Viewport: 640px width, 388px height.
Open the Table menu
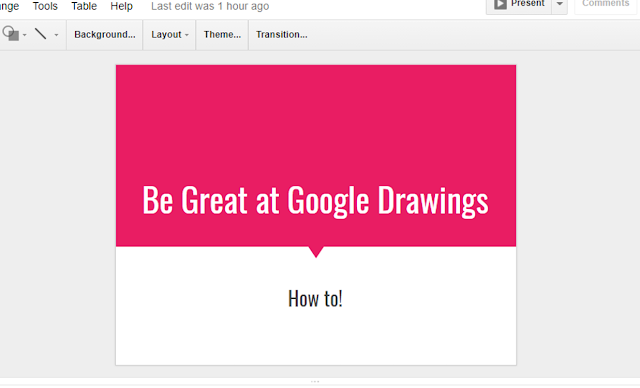(84, 6)
